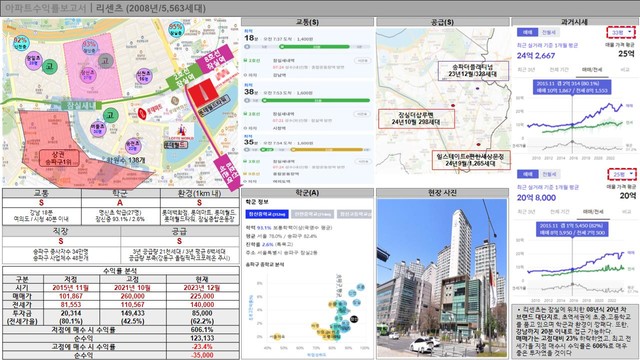The width and height of the screenshot is (640, 360).
Task: Click the 잠실더샵루벤 supply label on map
Action: pyautogui.click(x=416, y=119)
